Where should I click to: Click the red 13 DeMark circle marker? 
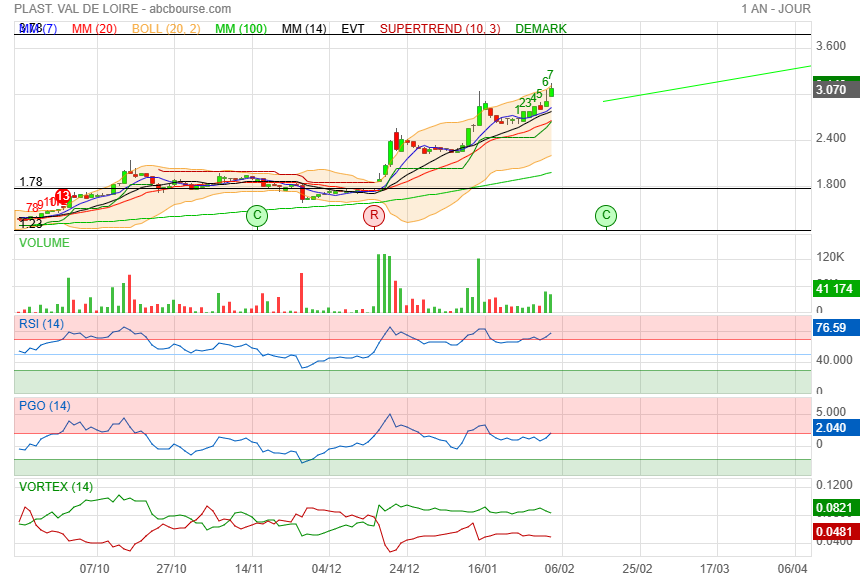coord(63,196)
